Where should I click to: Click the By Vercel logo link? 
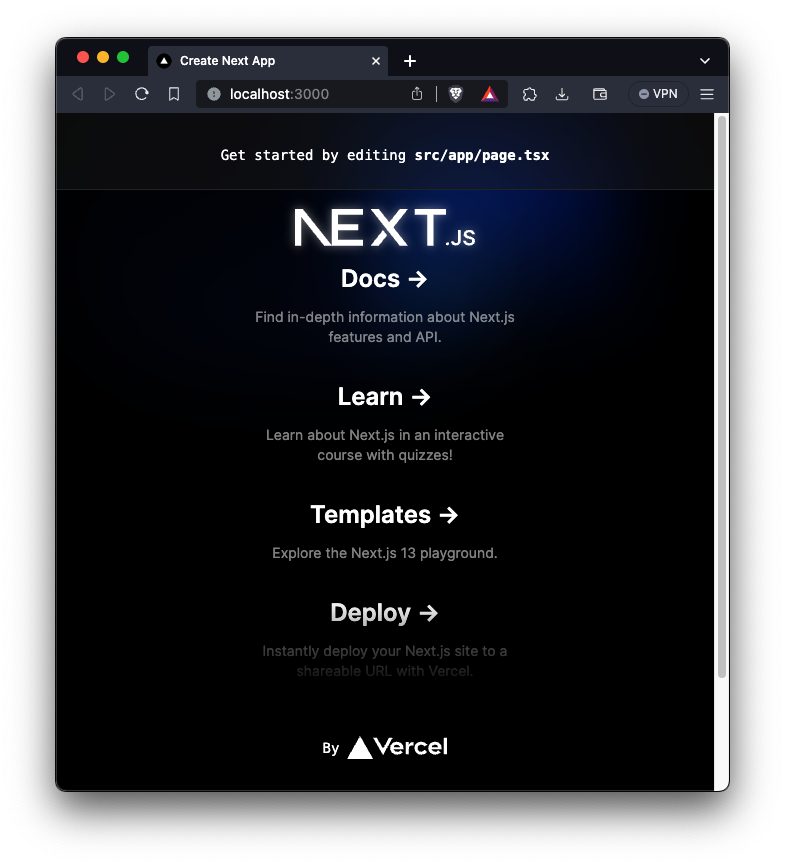pos(385,747)
